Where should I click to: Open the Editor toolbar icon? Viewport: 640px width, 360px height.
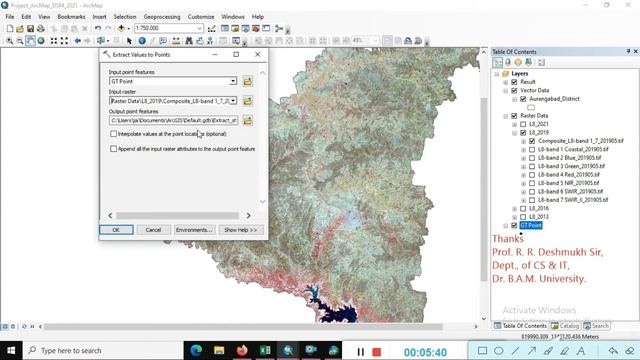click(211, 29)
